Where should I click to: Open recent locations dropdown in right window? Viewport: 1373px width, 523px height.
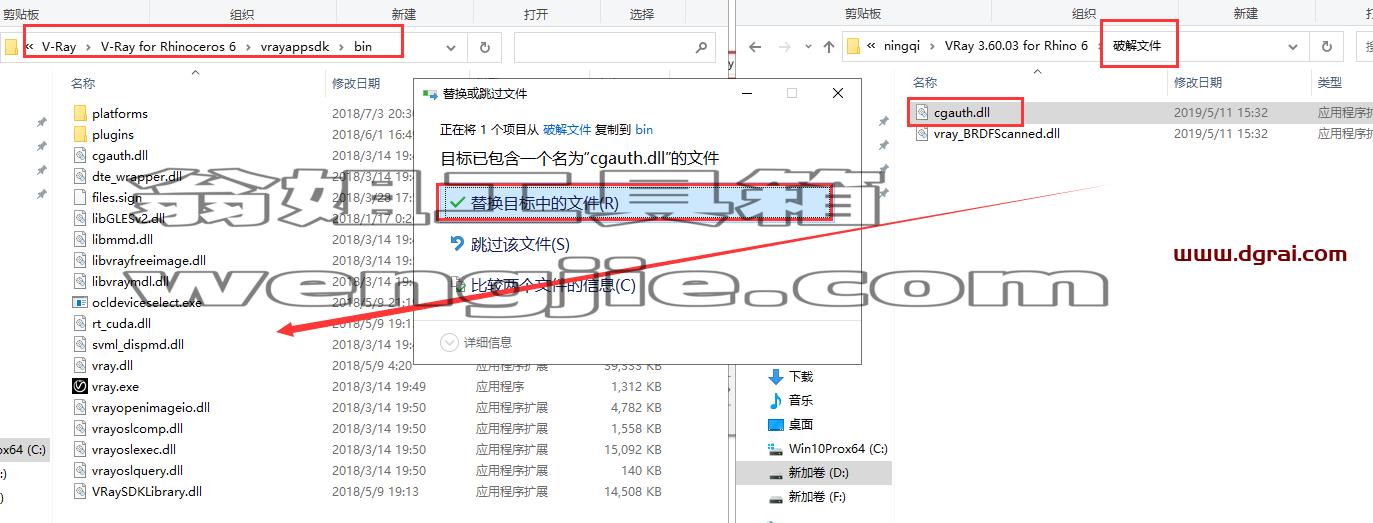pos(808,47)
